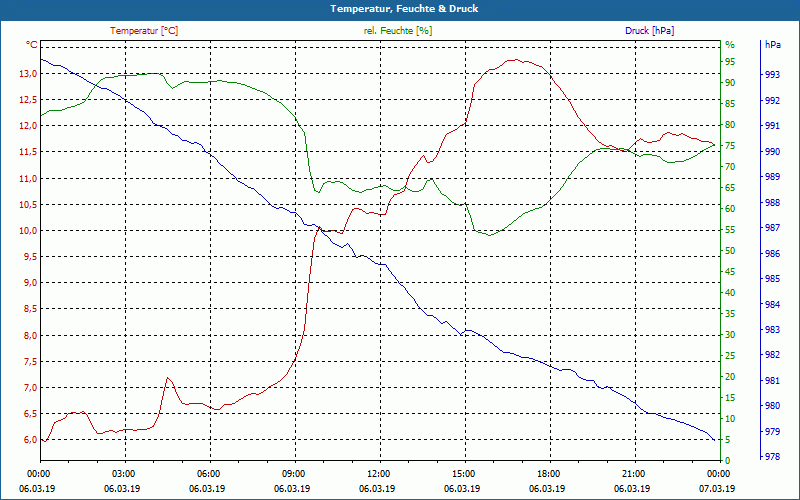Click the "06:00" time label on the x-axis
The image size is (800, 500).
[208, 473]
